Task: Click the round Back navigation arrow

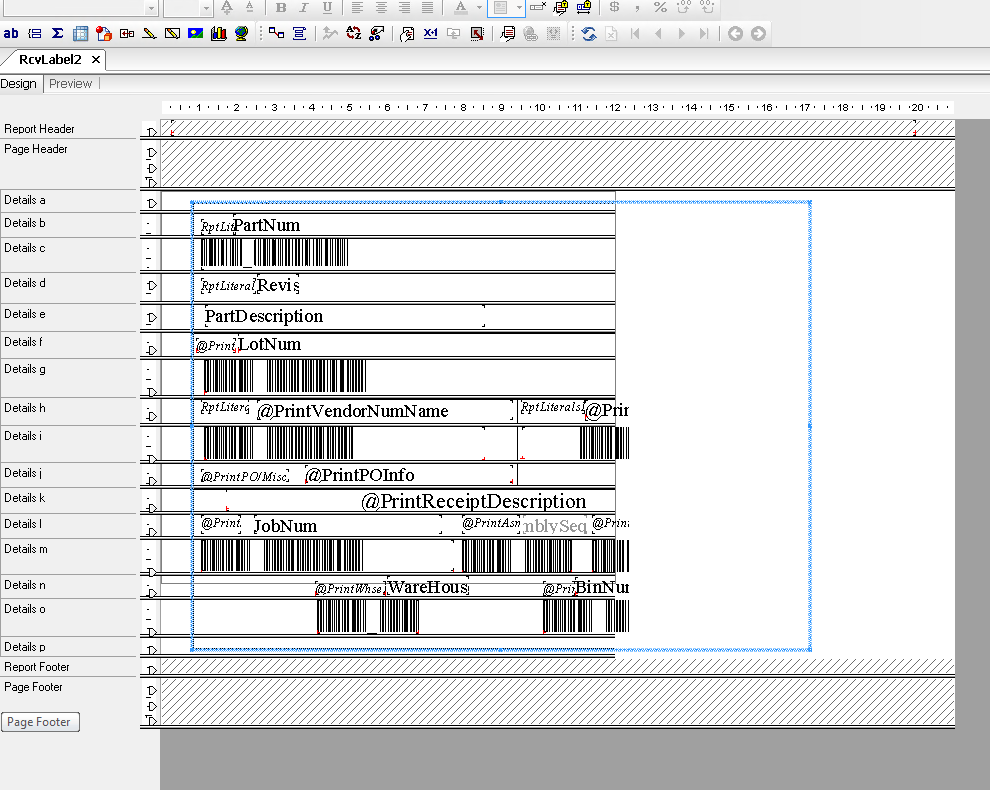Action: coord(736,33)
